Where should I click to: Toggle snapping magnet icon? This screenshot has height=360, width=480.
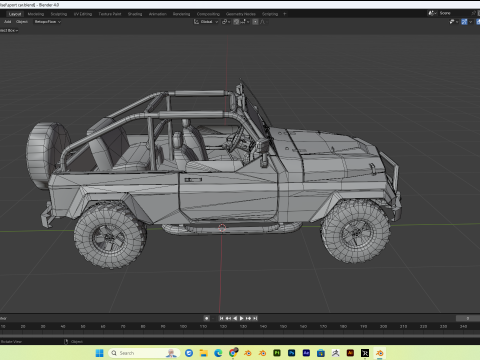pos(236,22)
